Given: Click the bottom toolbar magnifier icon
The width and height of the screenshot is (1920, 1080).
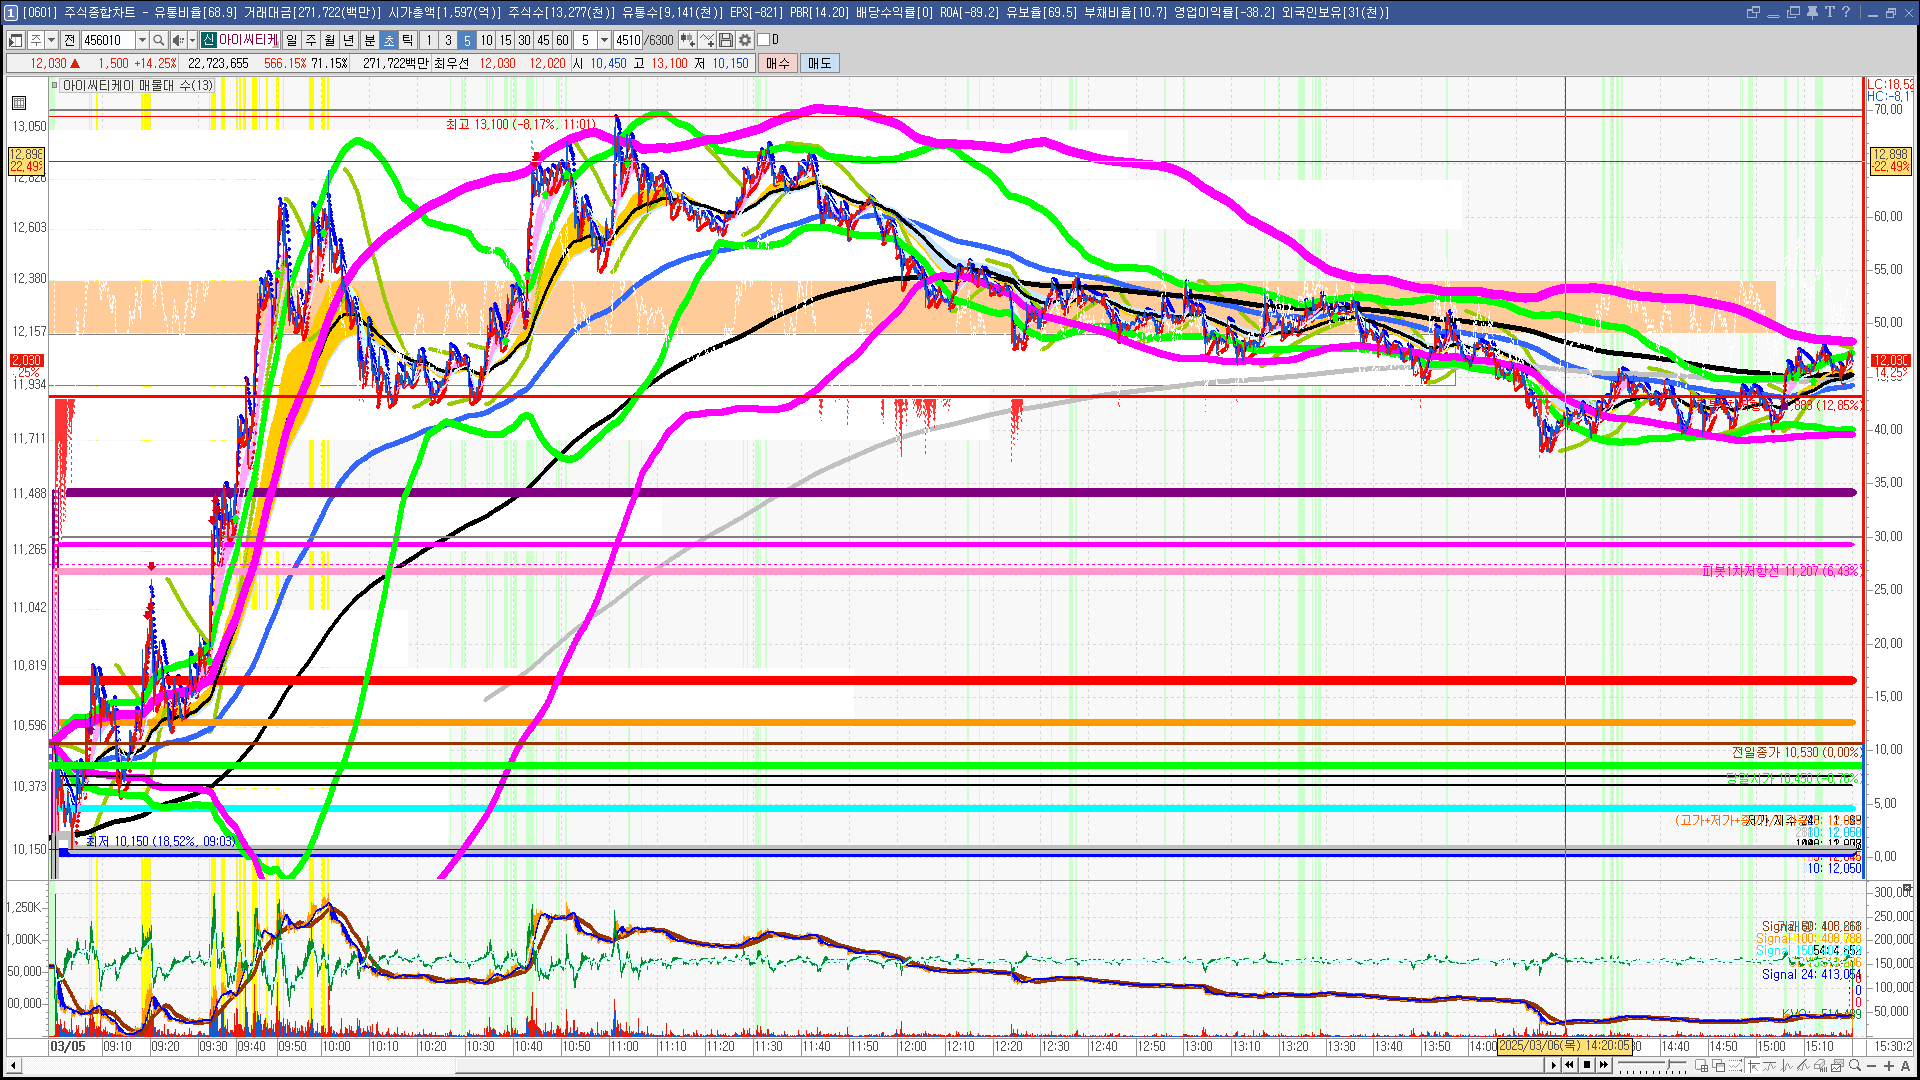Looking at the screenshot, I should [x=1855, y=1066].
